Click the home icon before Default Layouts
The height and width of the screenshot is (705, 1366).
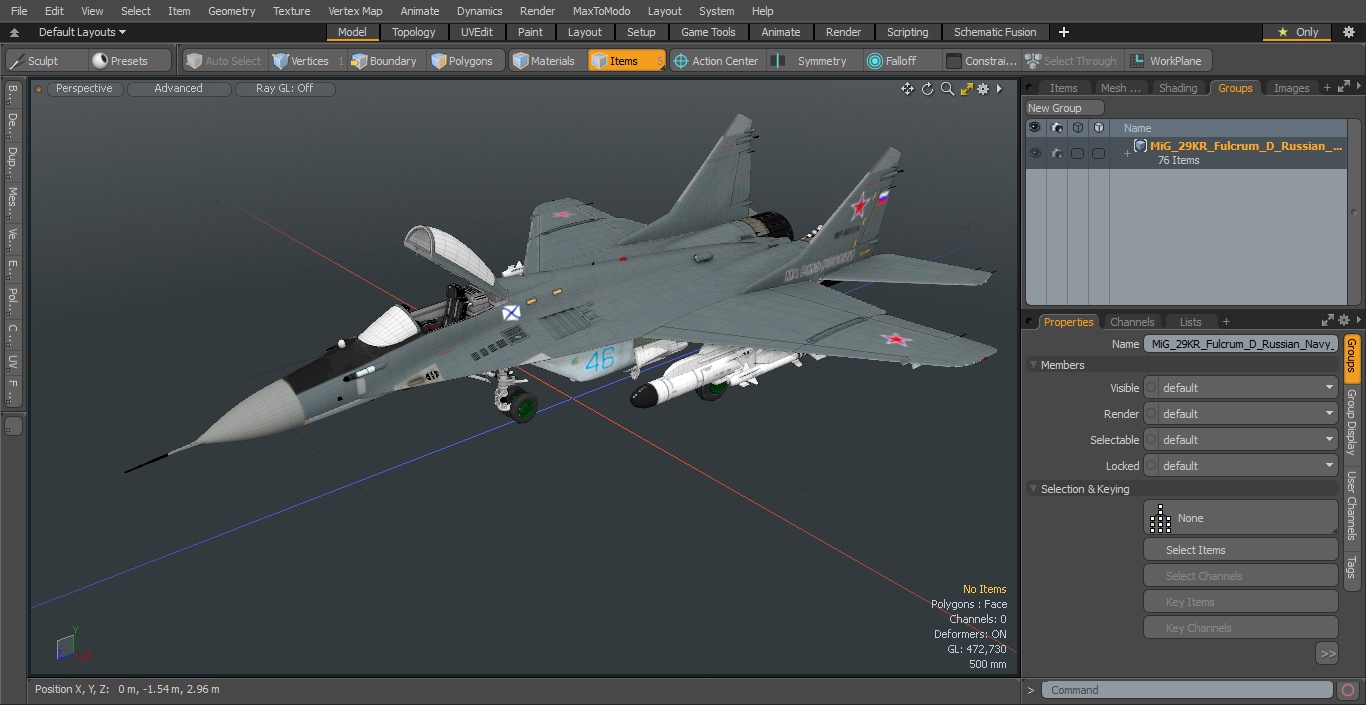[x=14, y=32]
